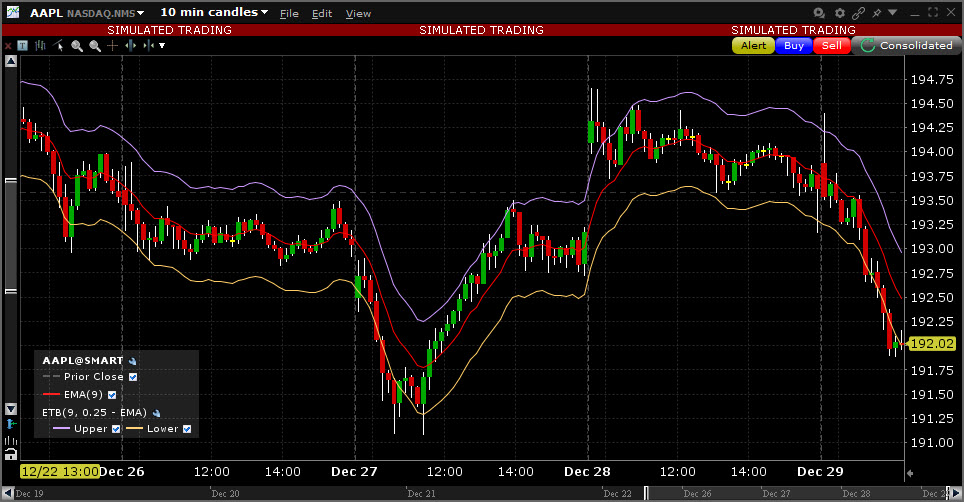Click the left arrow on the date scrollbar

pos(7,493)
